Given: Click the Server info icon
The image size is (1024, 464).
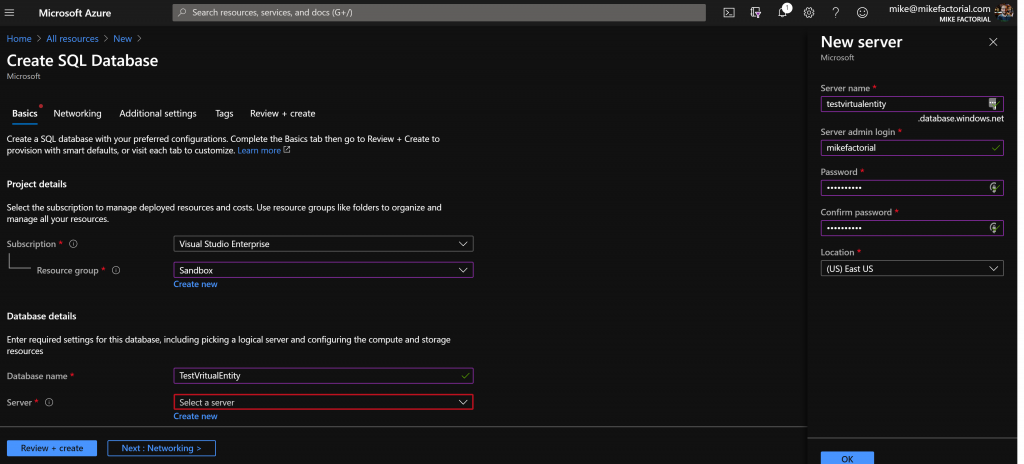Looking at the screenshot, I should (49, 402).
